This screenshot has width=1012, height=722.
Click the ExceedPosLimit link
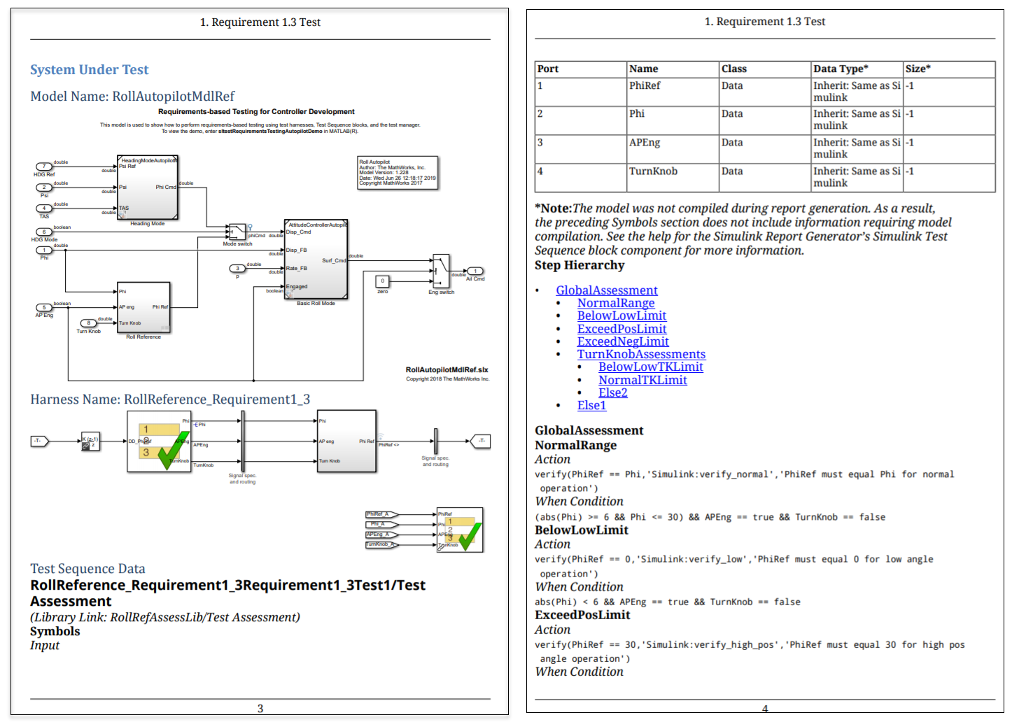[x=622, y=328]
